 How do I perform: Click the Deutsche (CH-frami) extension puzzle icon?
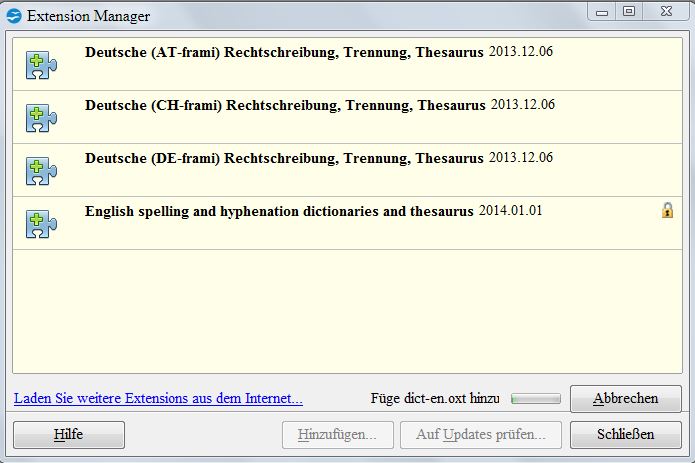click(41, 117)
